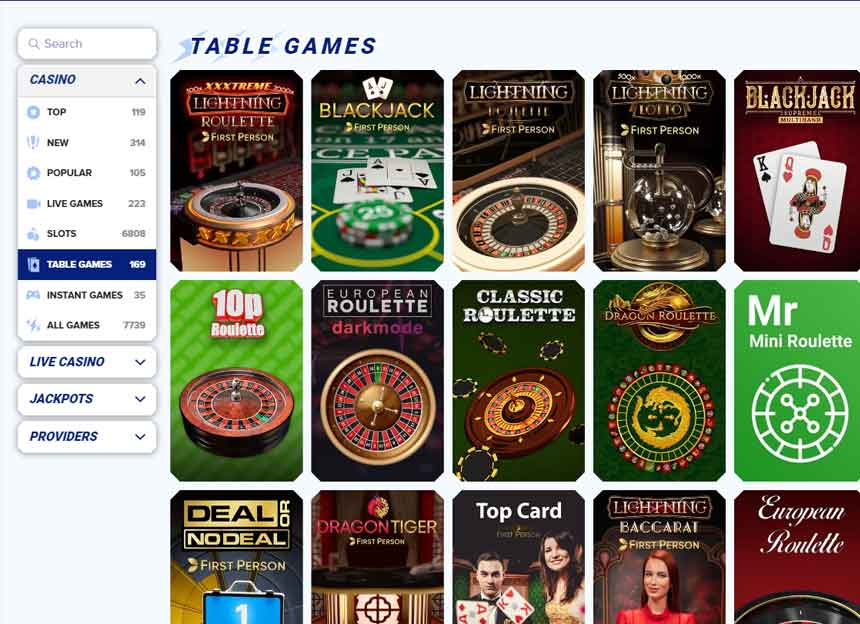
Task: Expand the Providers section
Action: [x=140, y=437]
